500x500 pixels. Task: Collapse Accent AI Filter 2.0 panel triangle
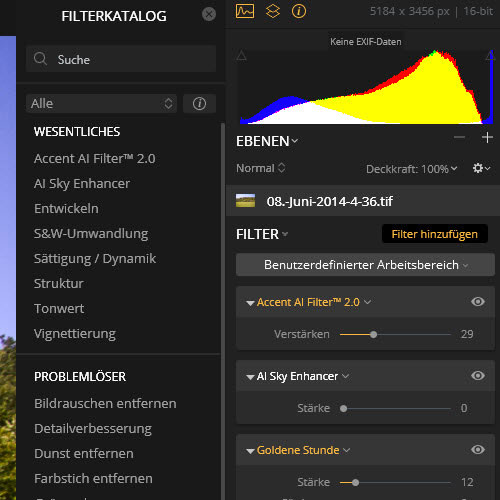click(250, 303)
